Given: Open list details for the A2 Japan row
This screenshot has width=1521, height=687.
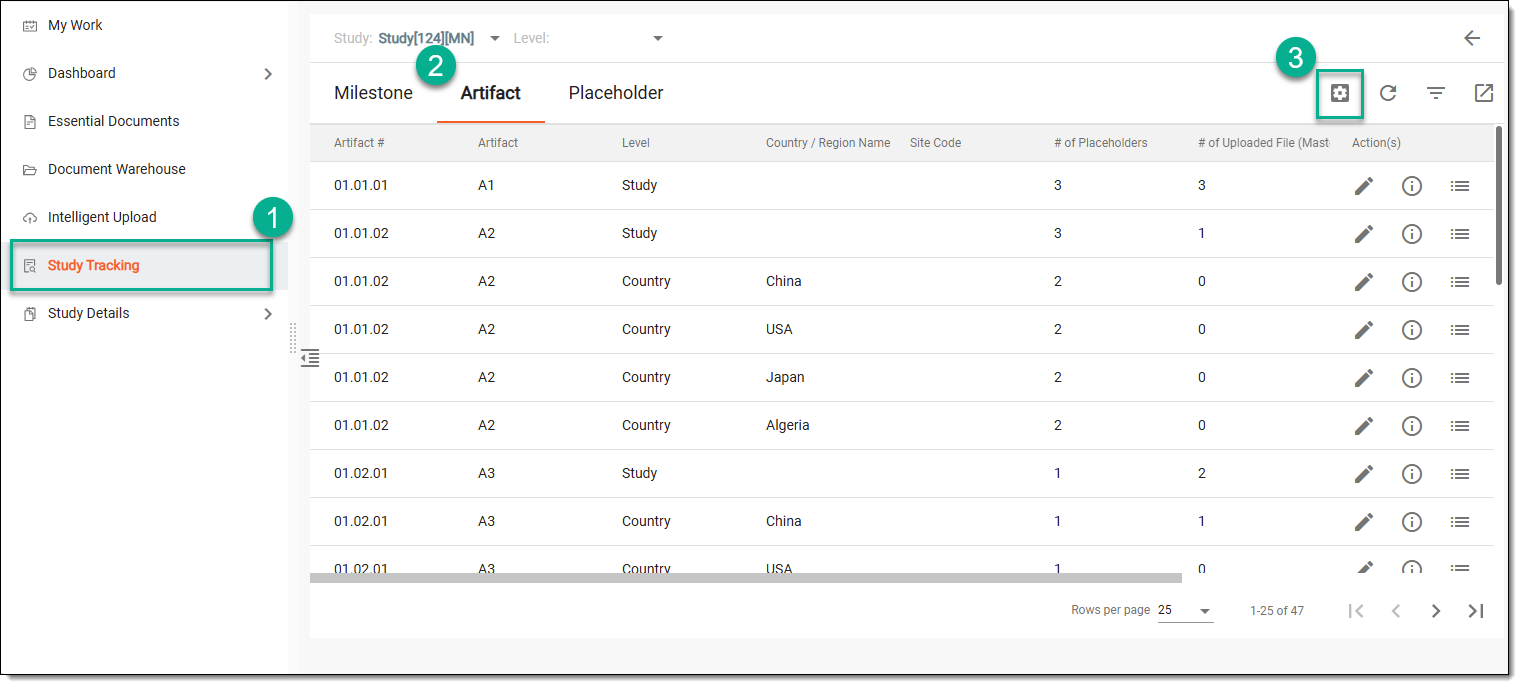Looking at the screenshot, I should click(x=1460, y=378).
